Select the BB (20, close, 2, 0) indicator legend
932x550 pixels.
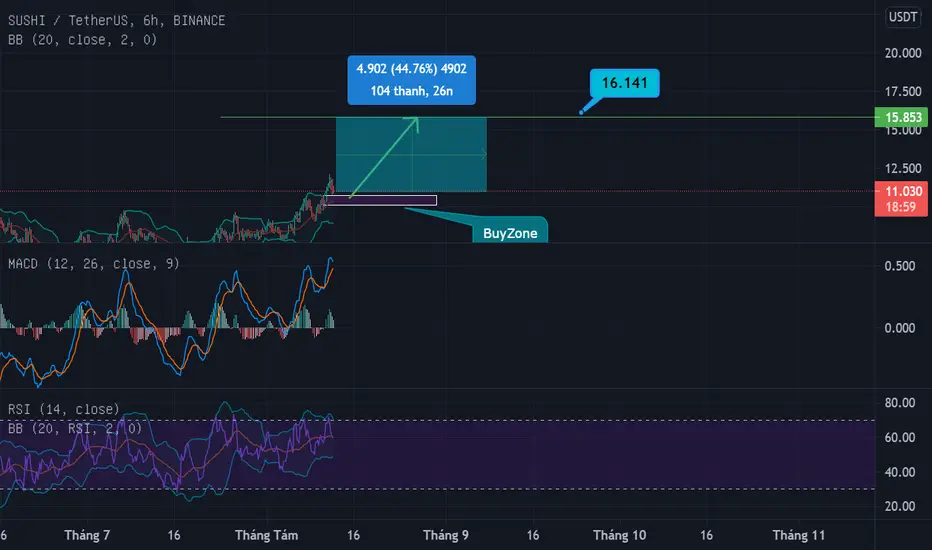(x=83, y=40)
